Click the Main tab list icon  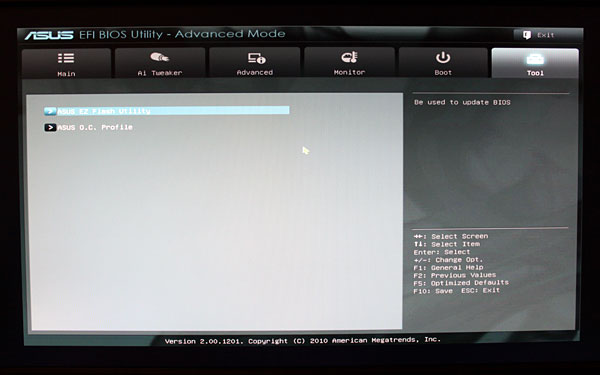click(x=66, y=58)
